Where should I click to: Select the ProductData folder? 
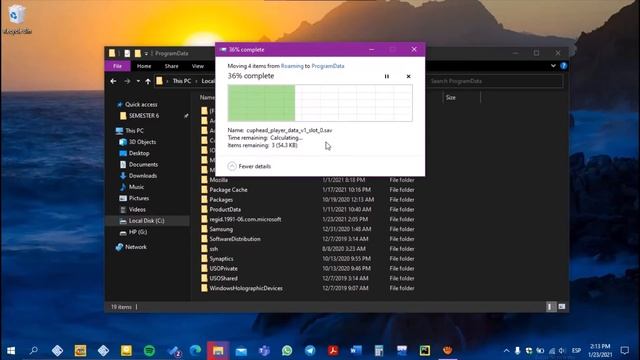225,209
